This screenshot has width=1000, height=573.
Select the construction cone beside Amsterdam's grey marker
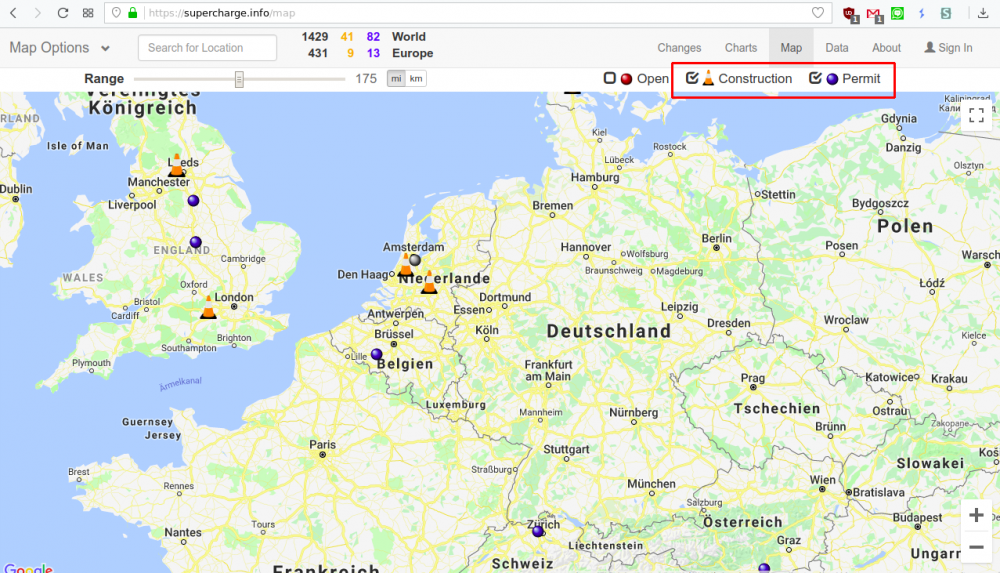(405, 264)
